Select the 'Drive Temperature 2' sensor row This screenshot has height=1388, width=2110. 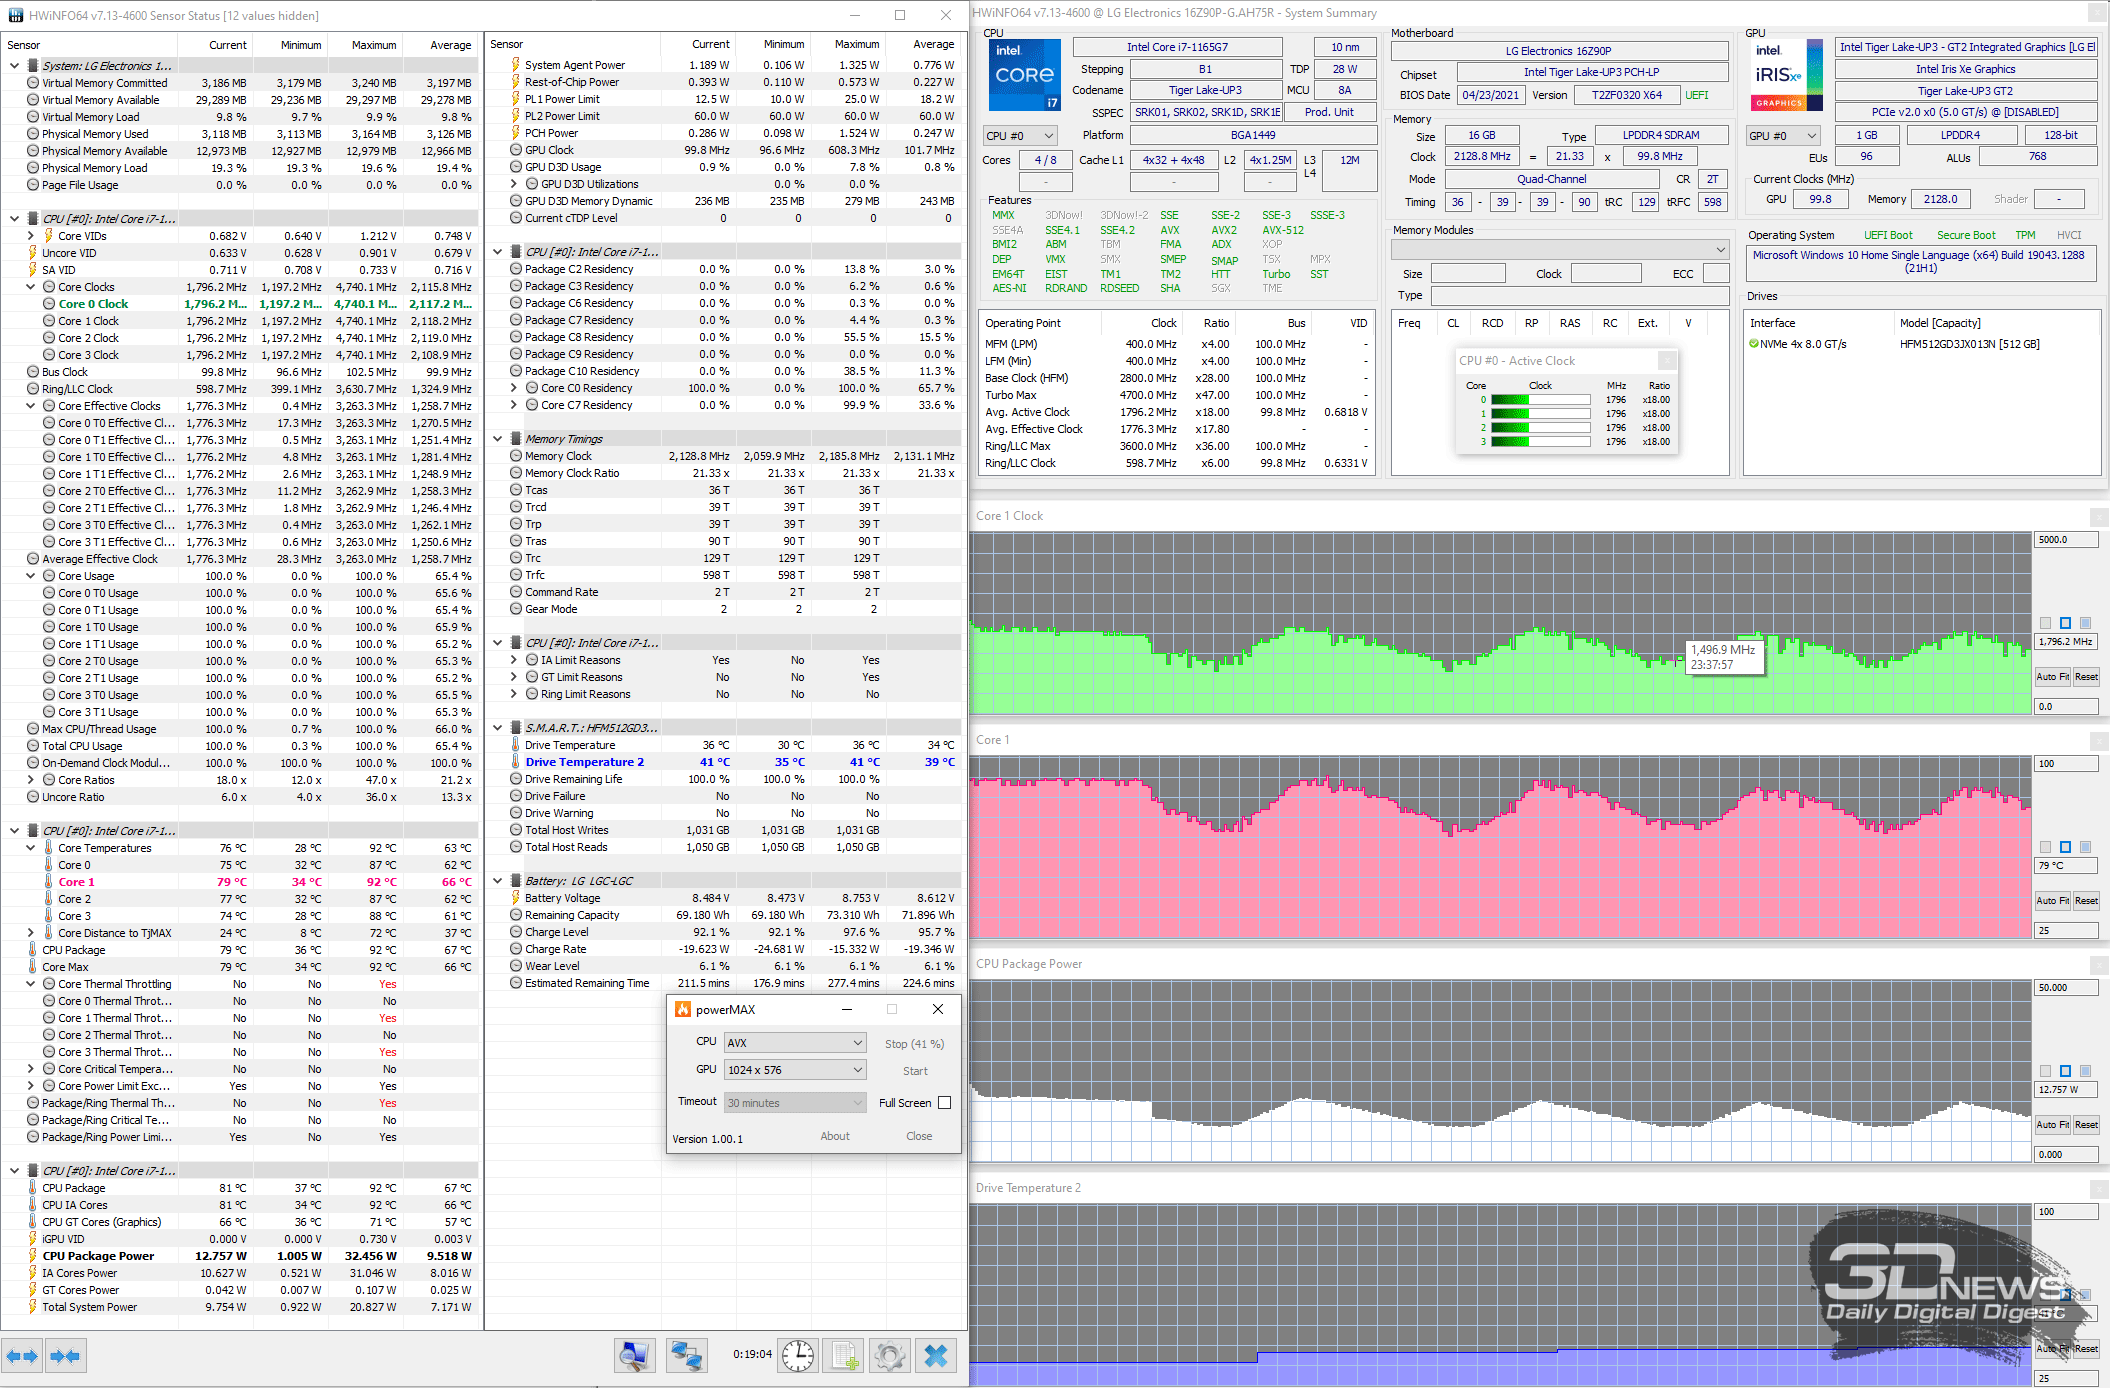[x=724, y=762]
